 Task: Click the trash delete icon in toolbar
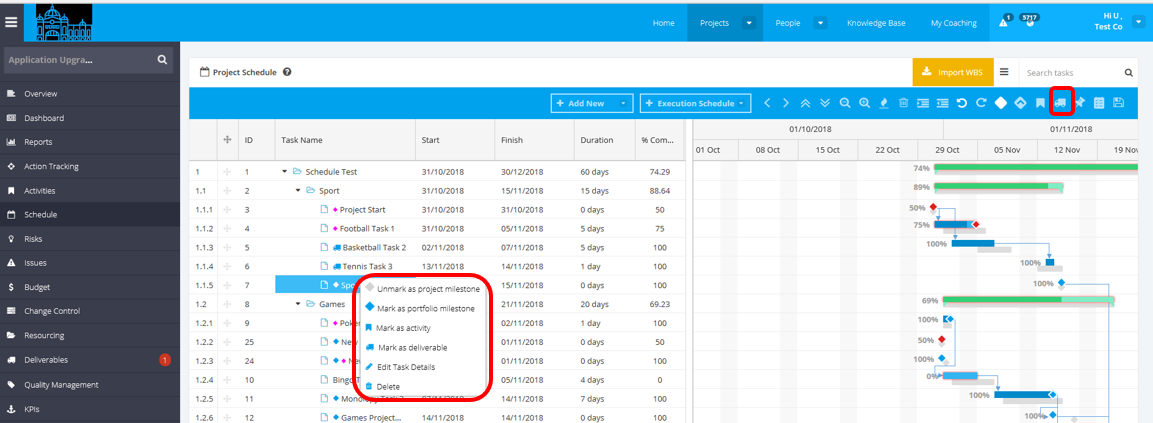point(904,103)
